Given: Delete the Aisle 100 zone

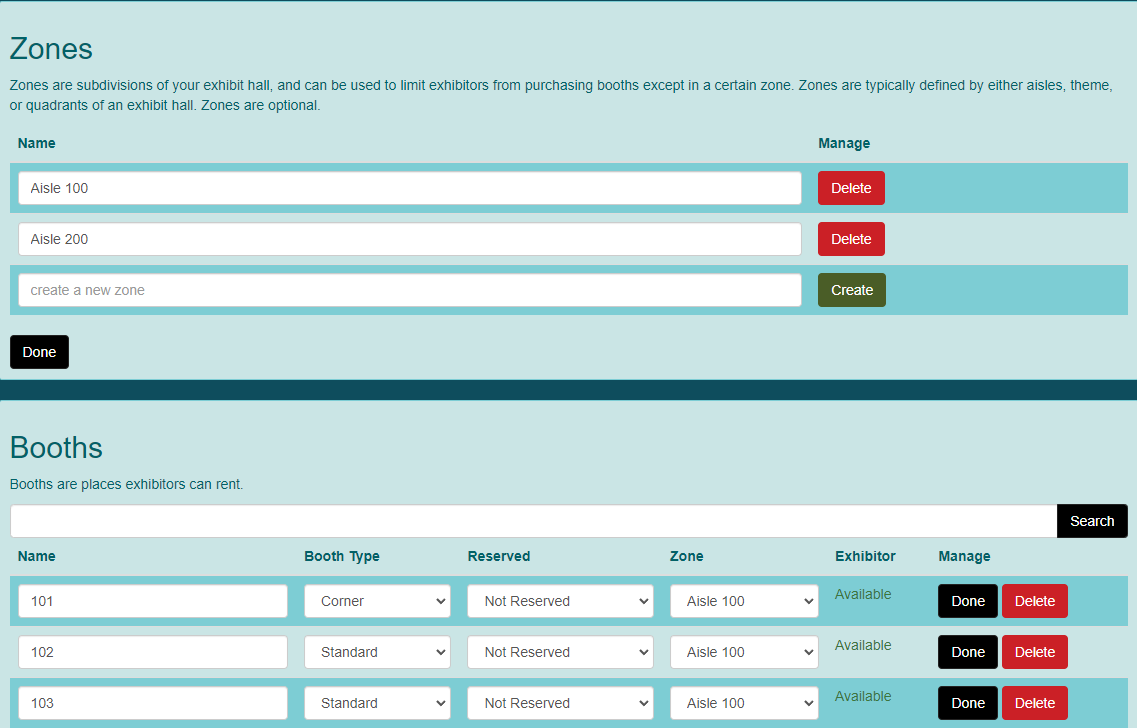Looking at the screenshot, I should (x=851, y=188).
